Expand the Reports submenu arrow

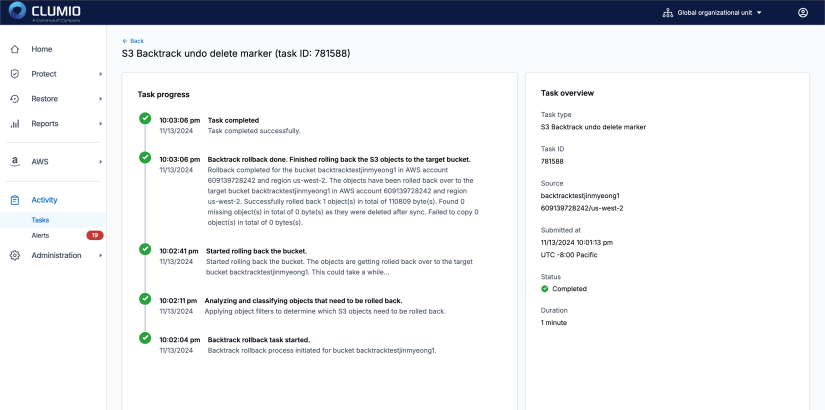pyautogui.click(x=100, y=124)
